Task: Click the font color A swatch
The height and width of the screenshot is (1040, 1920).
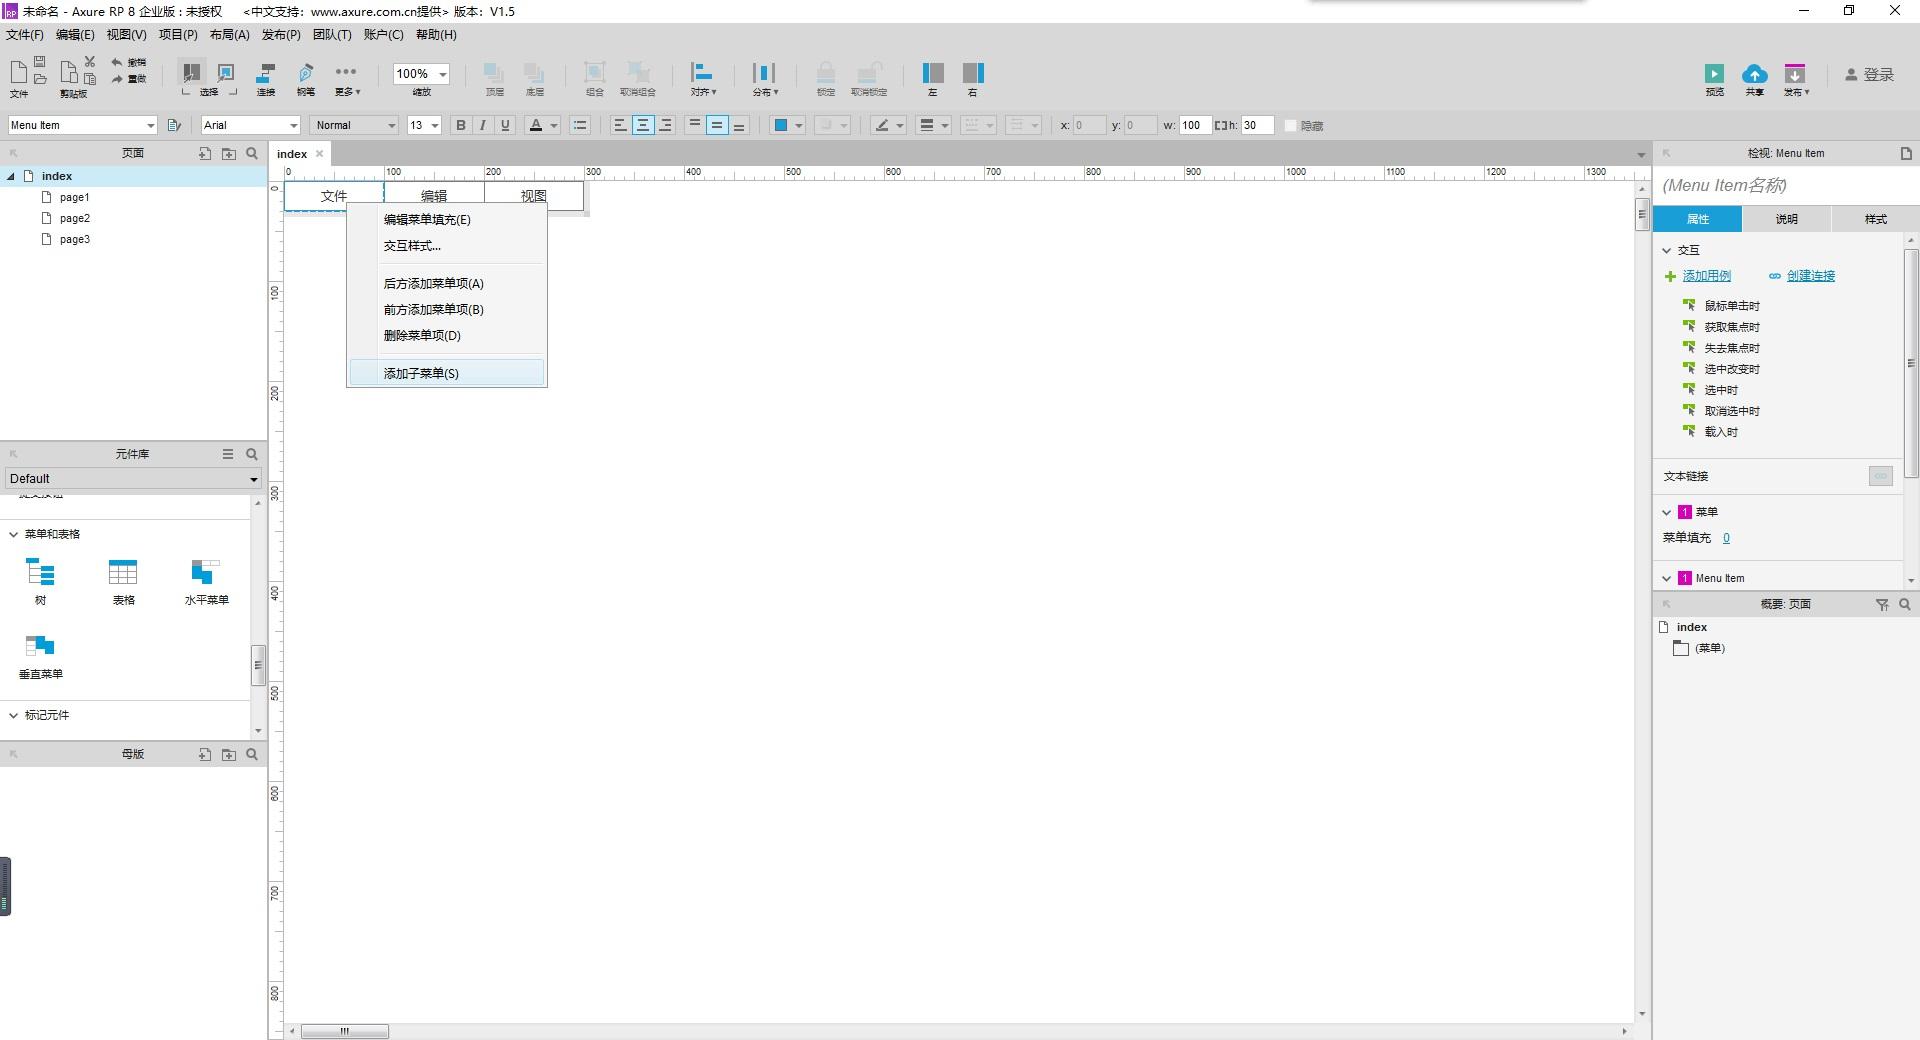Action: click(536, 125)
